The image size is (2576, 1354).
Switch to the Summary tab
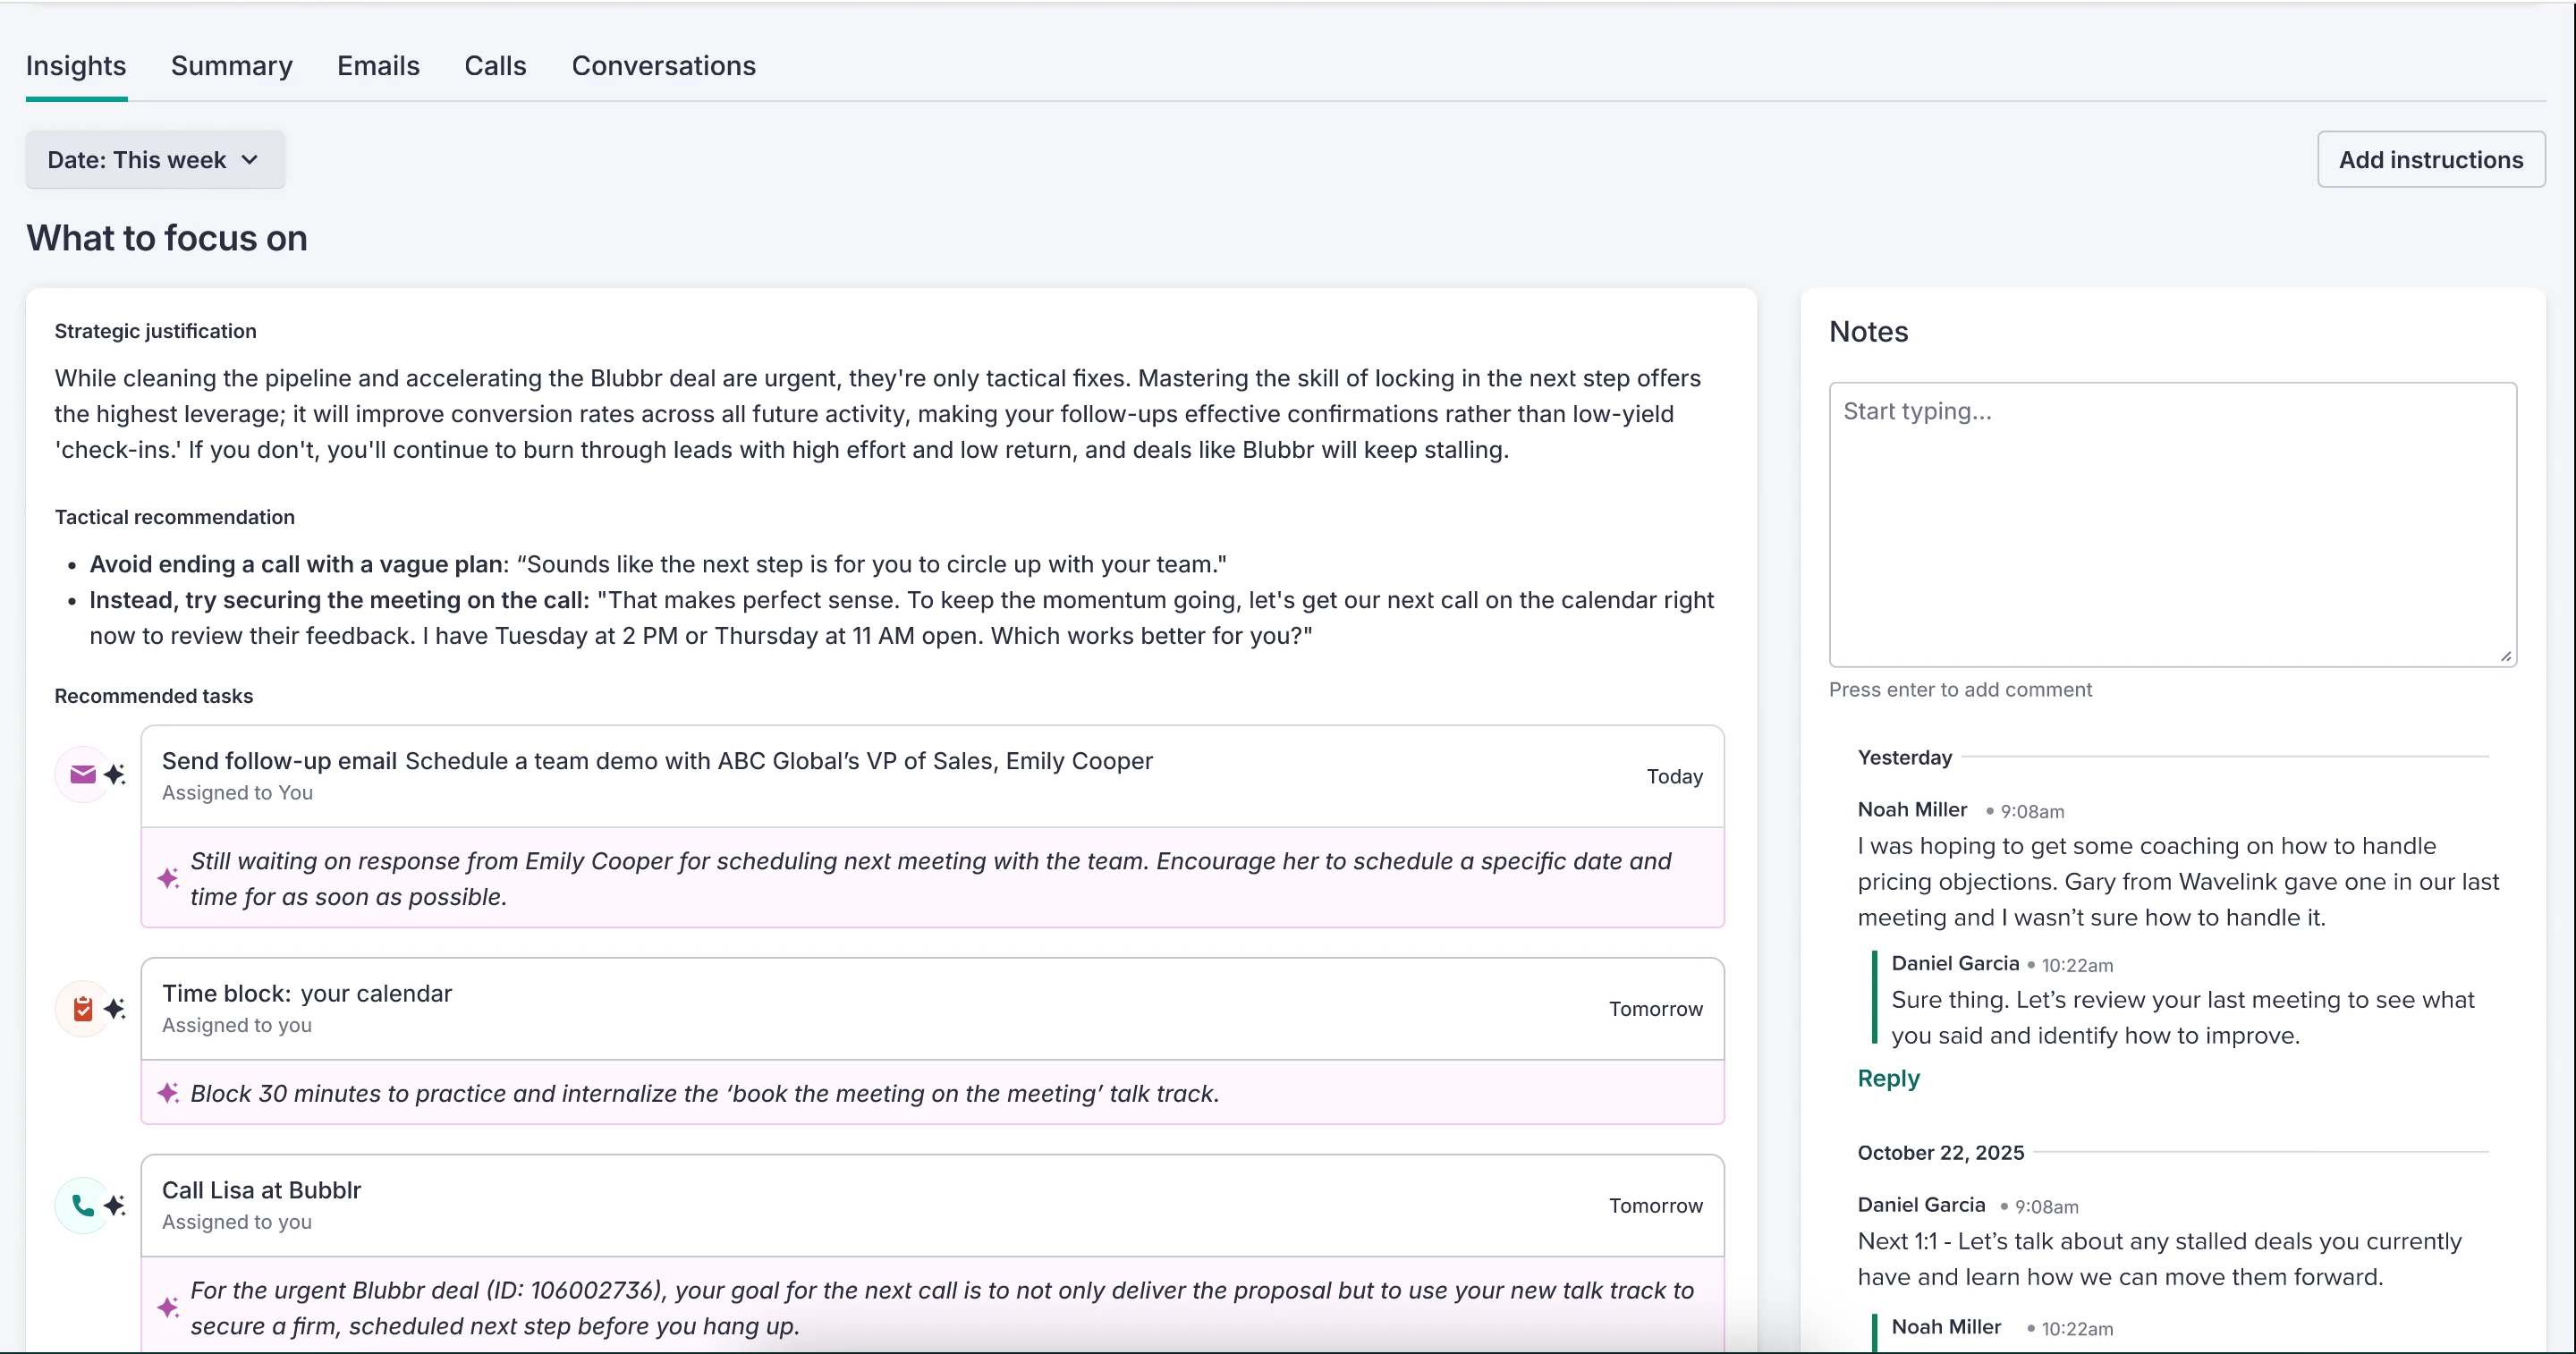pyautogui.click(x=231, y=66)
